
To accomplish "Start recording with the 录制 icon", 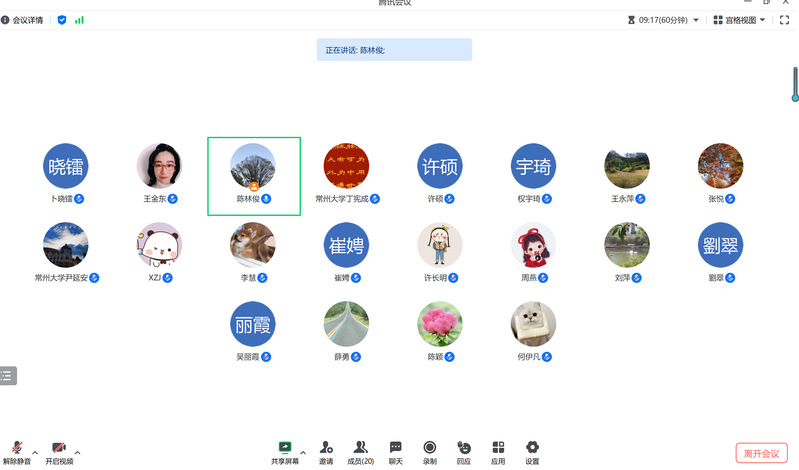I will [x=430, y=453].
